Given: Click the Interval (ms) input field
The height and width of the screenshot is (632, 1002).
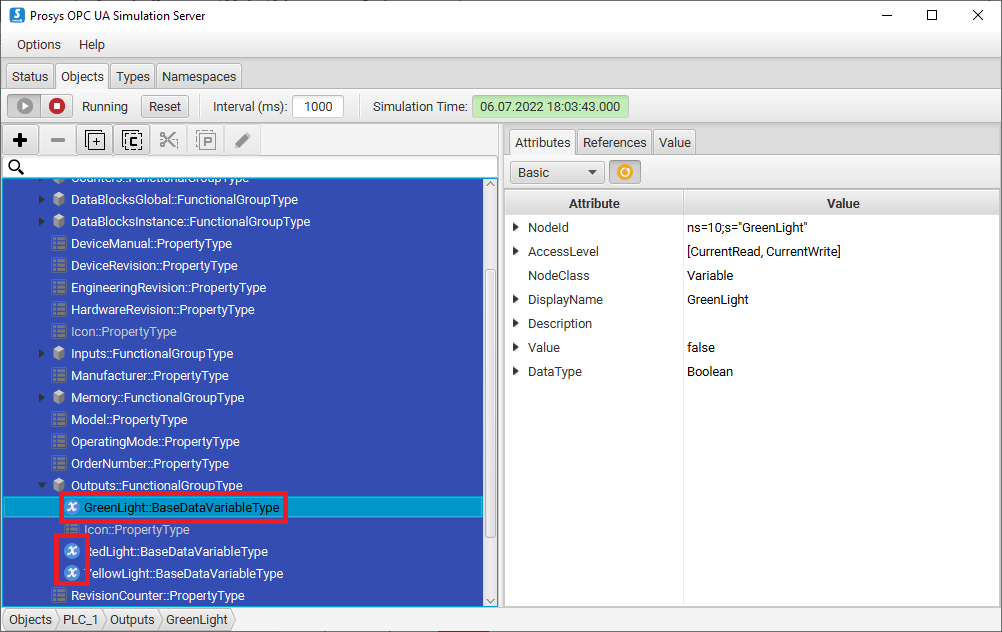Looking at the screenshot, I should 318,106.
